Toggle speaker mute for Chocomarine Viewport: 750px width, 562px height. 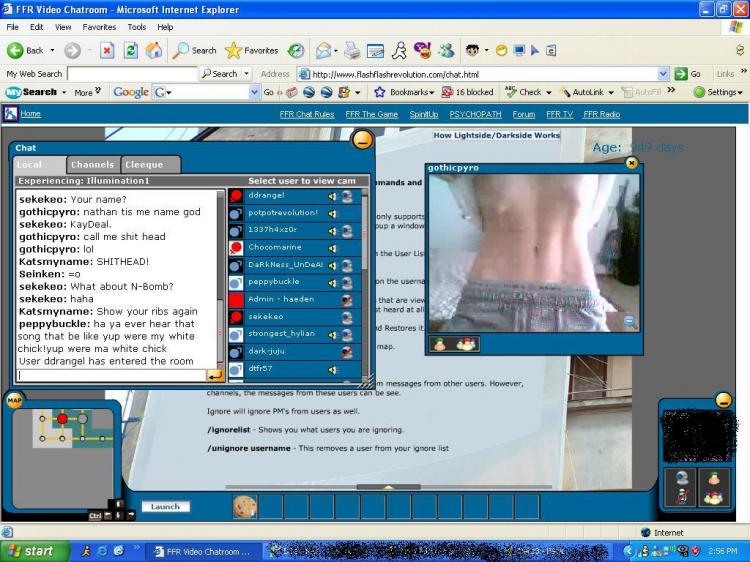(x=333, y=247)
